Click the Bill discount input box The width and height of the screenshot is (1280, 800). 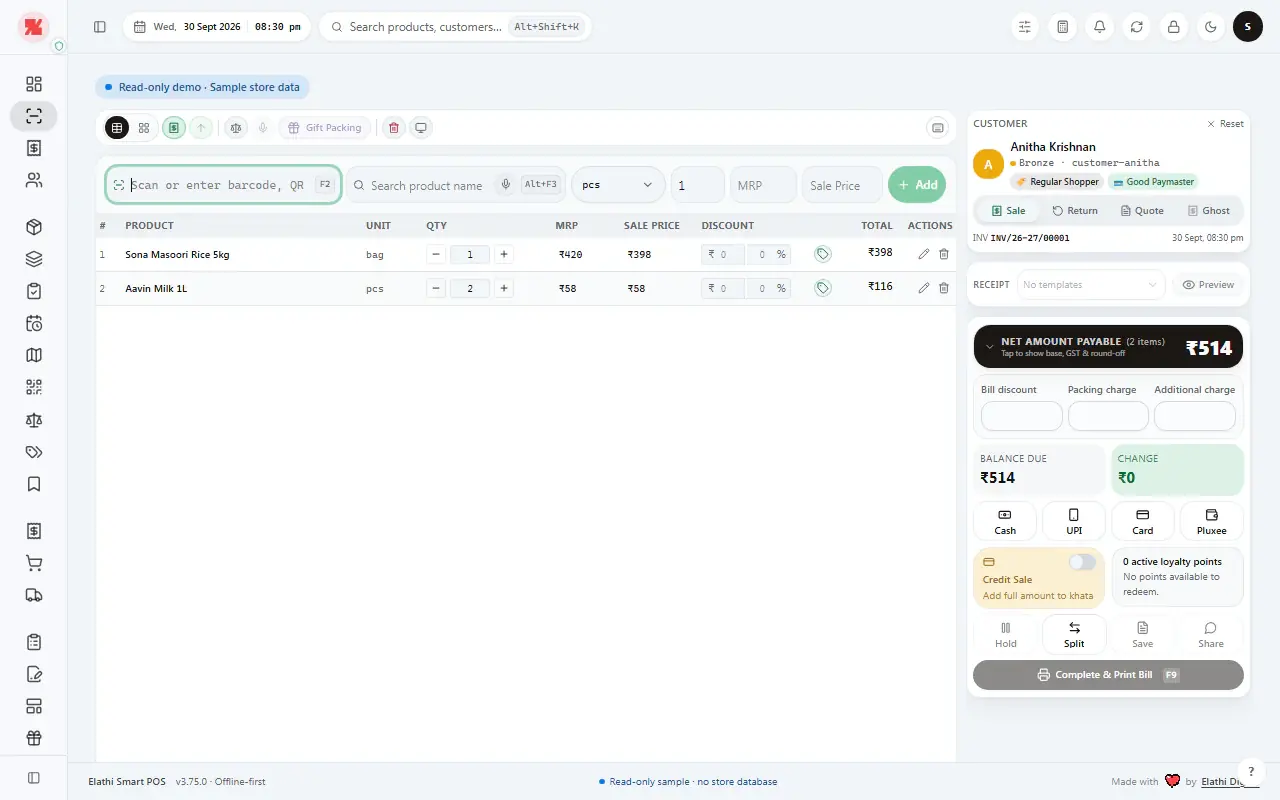click(1022, 416)
